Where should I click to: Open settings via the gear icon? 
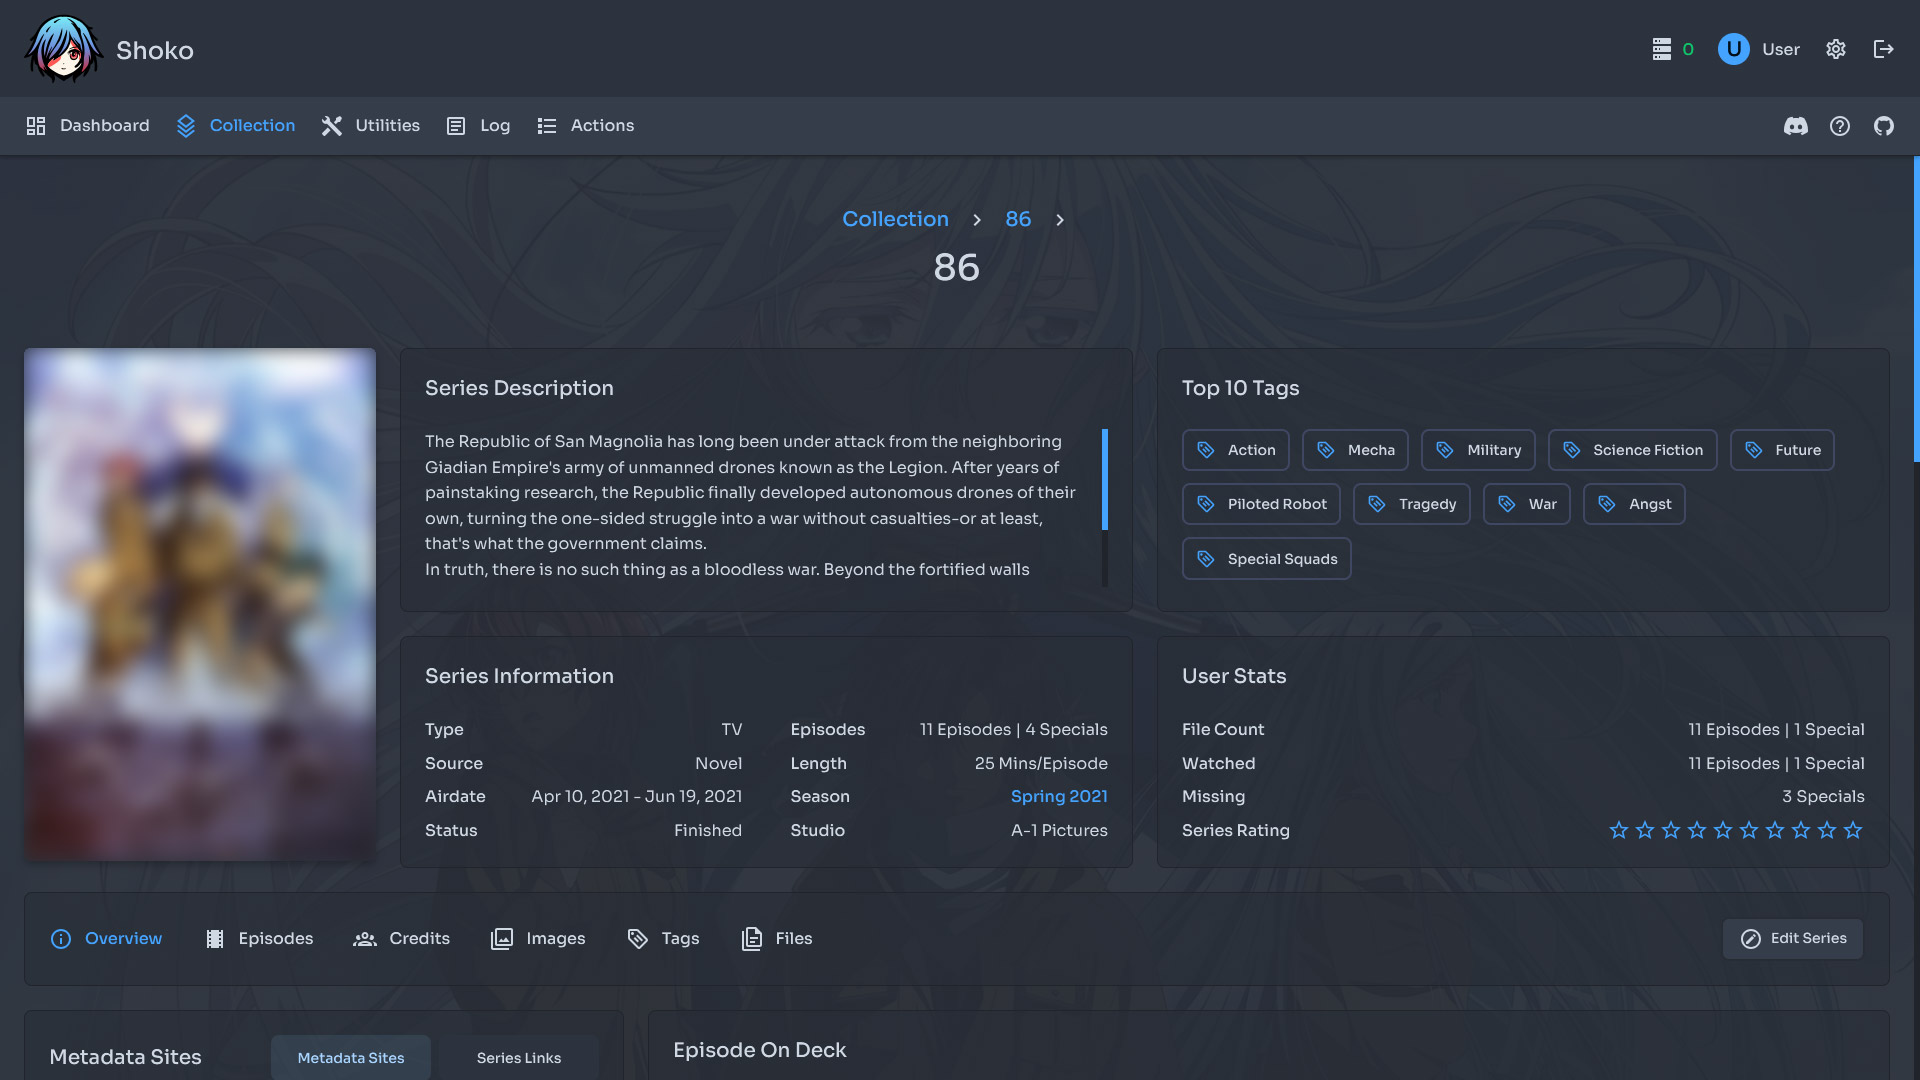tap(1835, 49)
